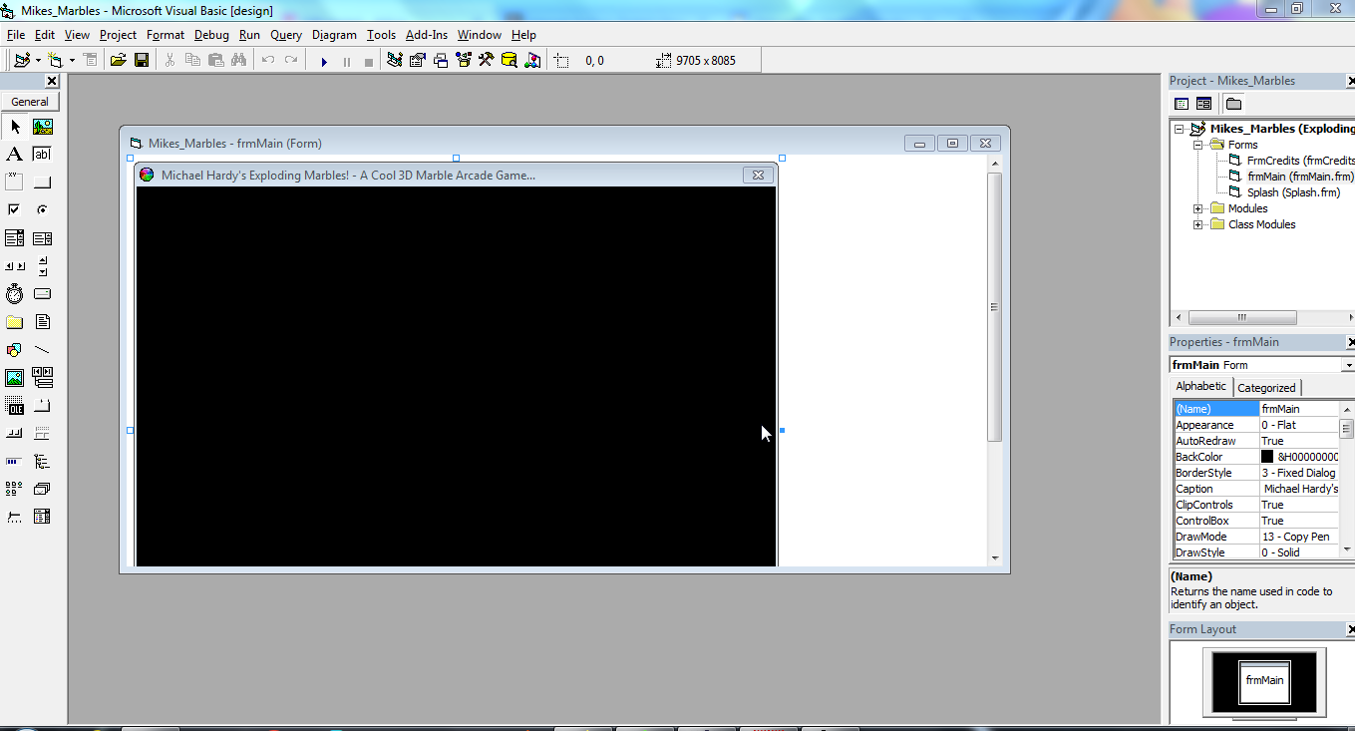Select the PictureBox control from the toolbox
The image size is (1355, 731).
pos(41,126)
